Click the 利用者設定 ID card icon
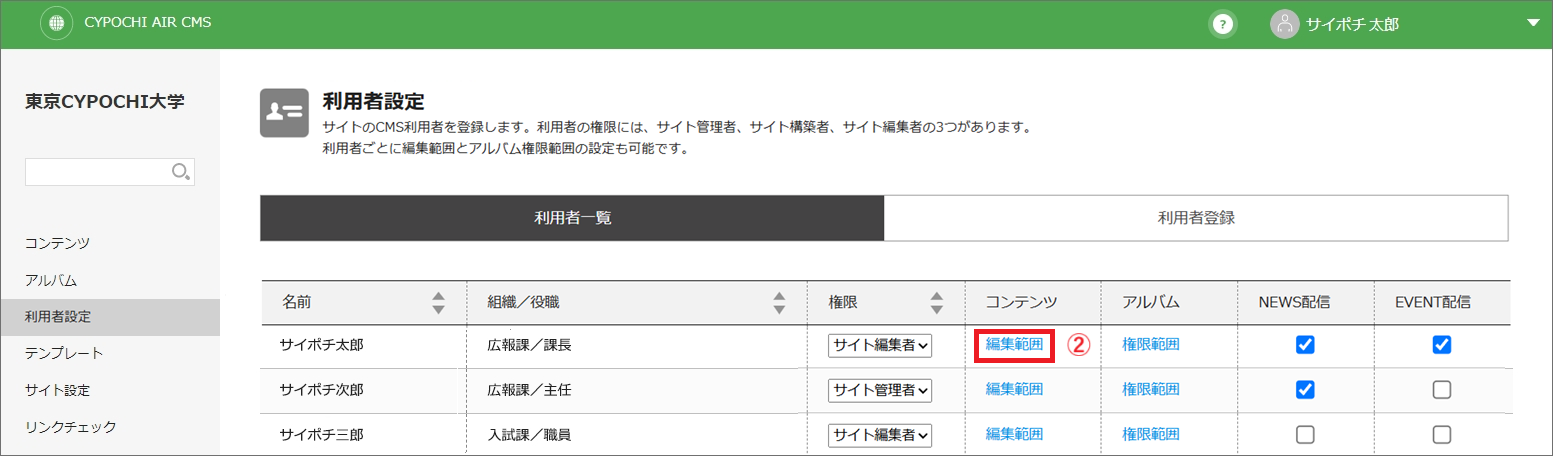The image size is (1553, 456). click(284, 112)
